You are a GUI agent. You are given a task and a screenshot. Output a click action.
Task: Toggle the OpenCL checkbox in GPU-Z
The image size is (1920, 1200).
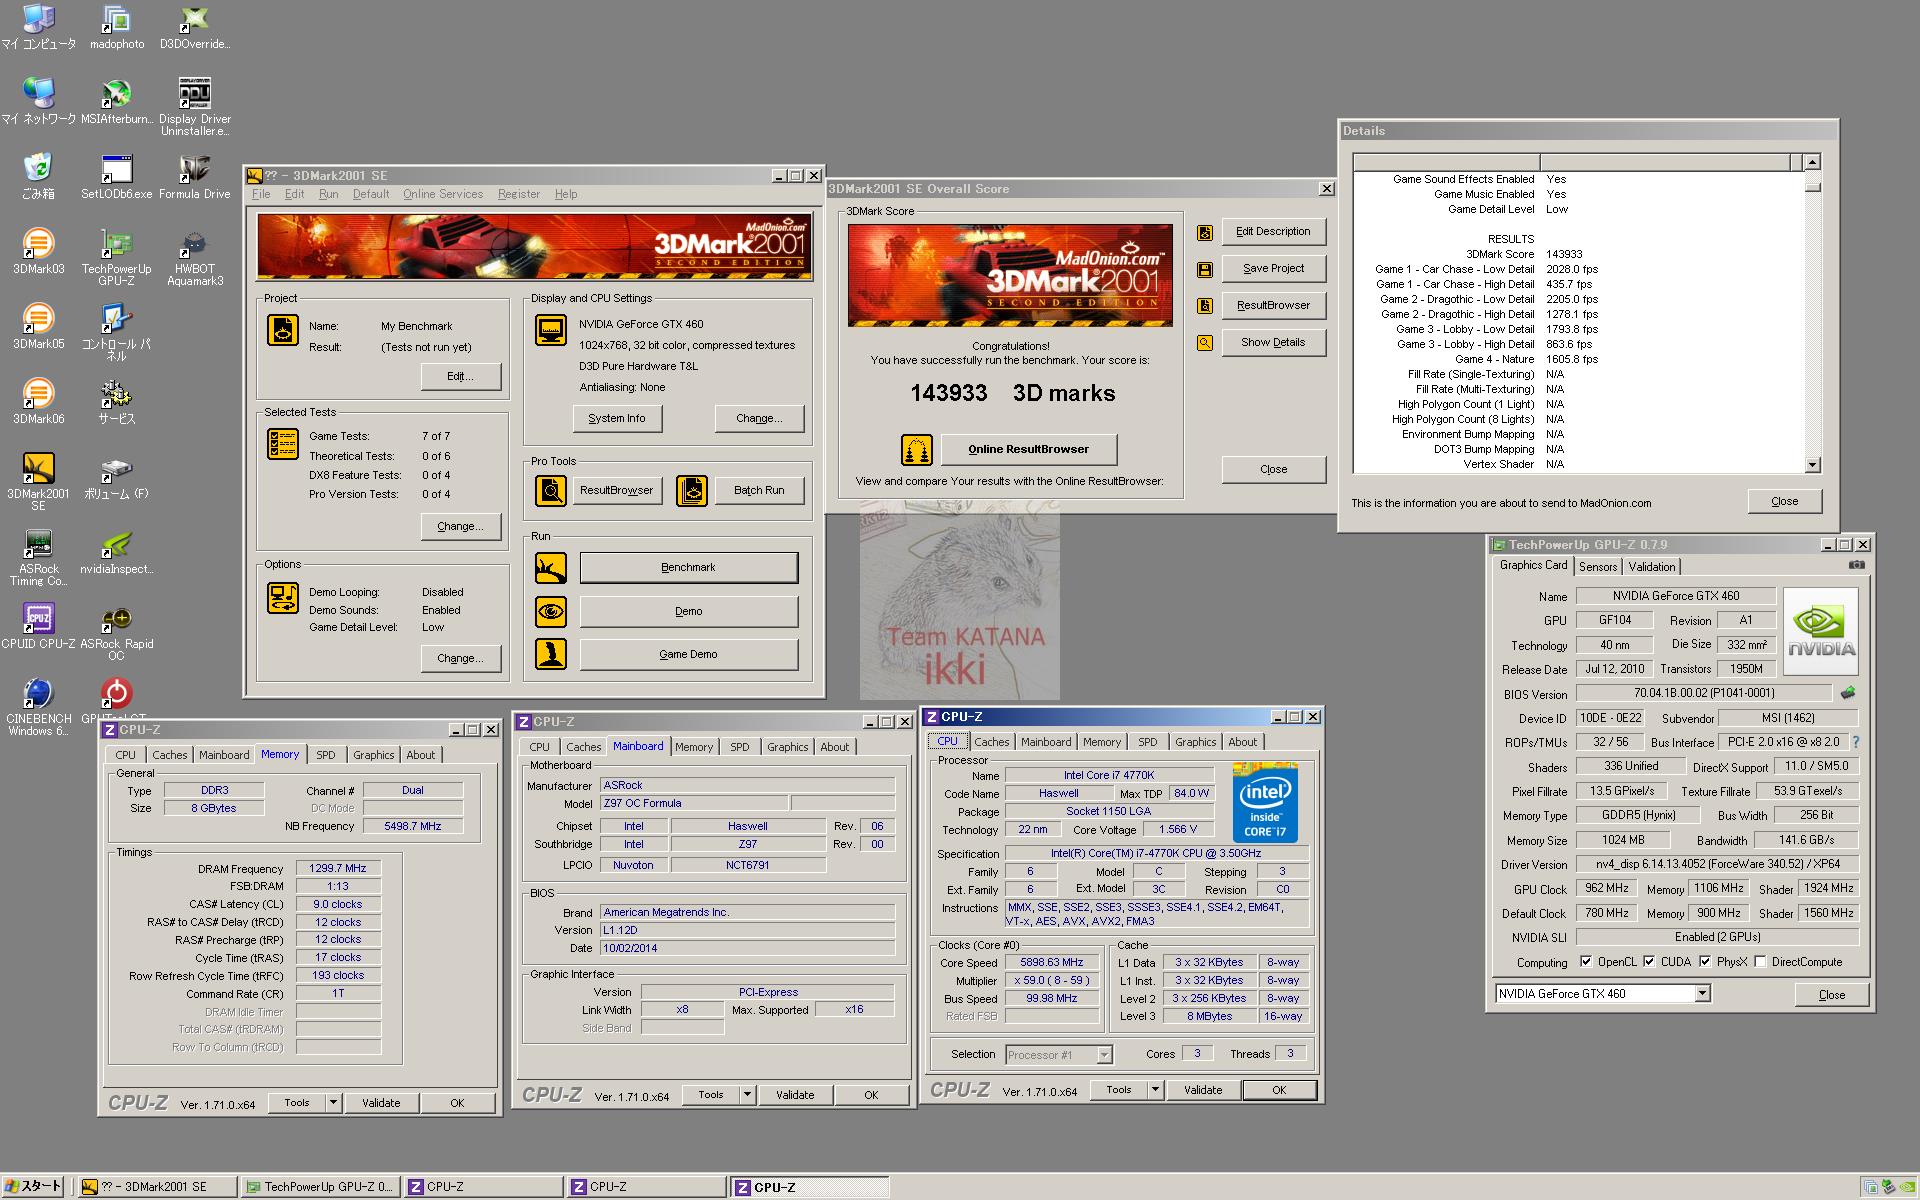coord(1586,962)
